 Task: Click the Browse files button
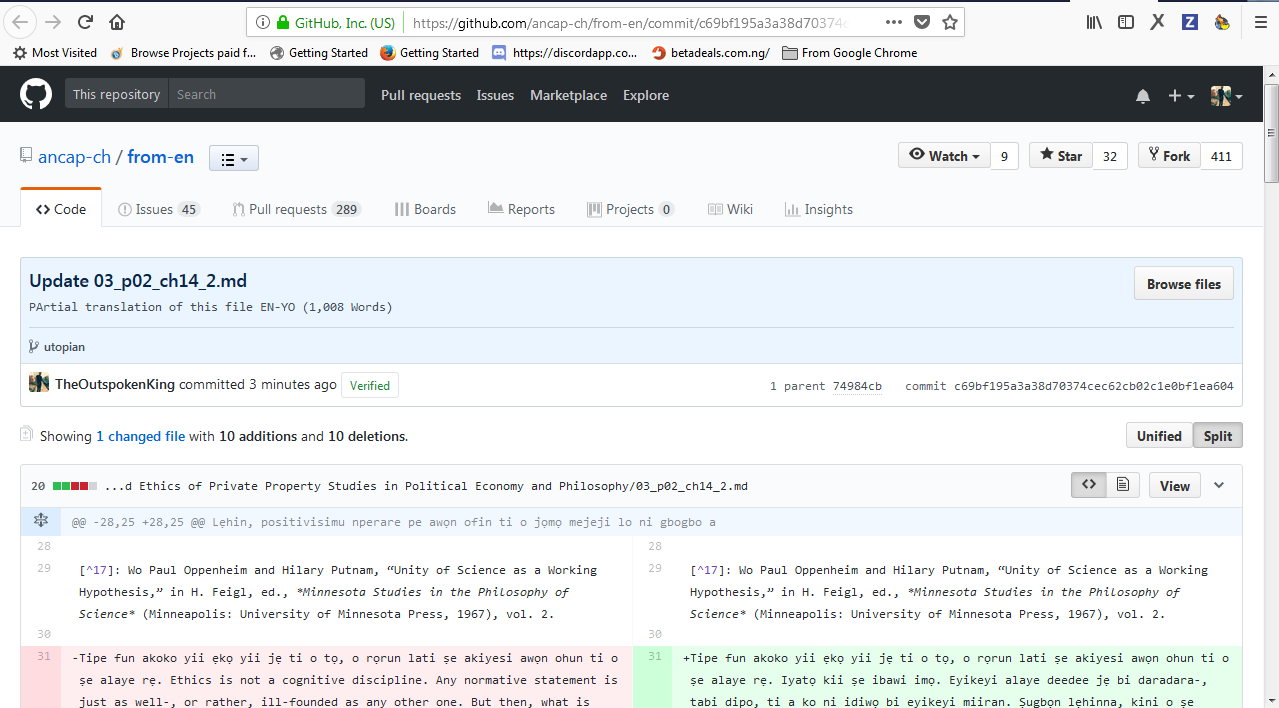click(1184, 284)
